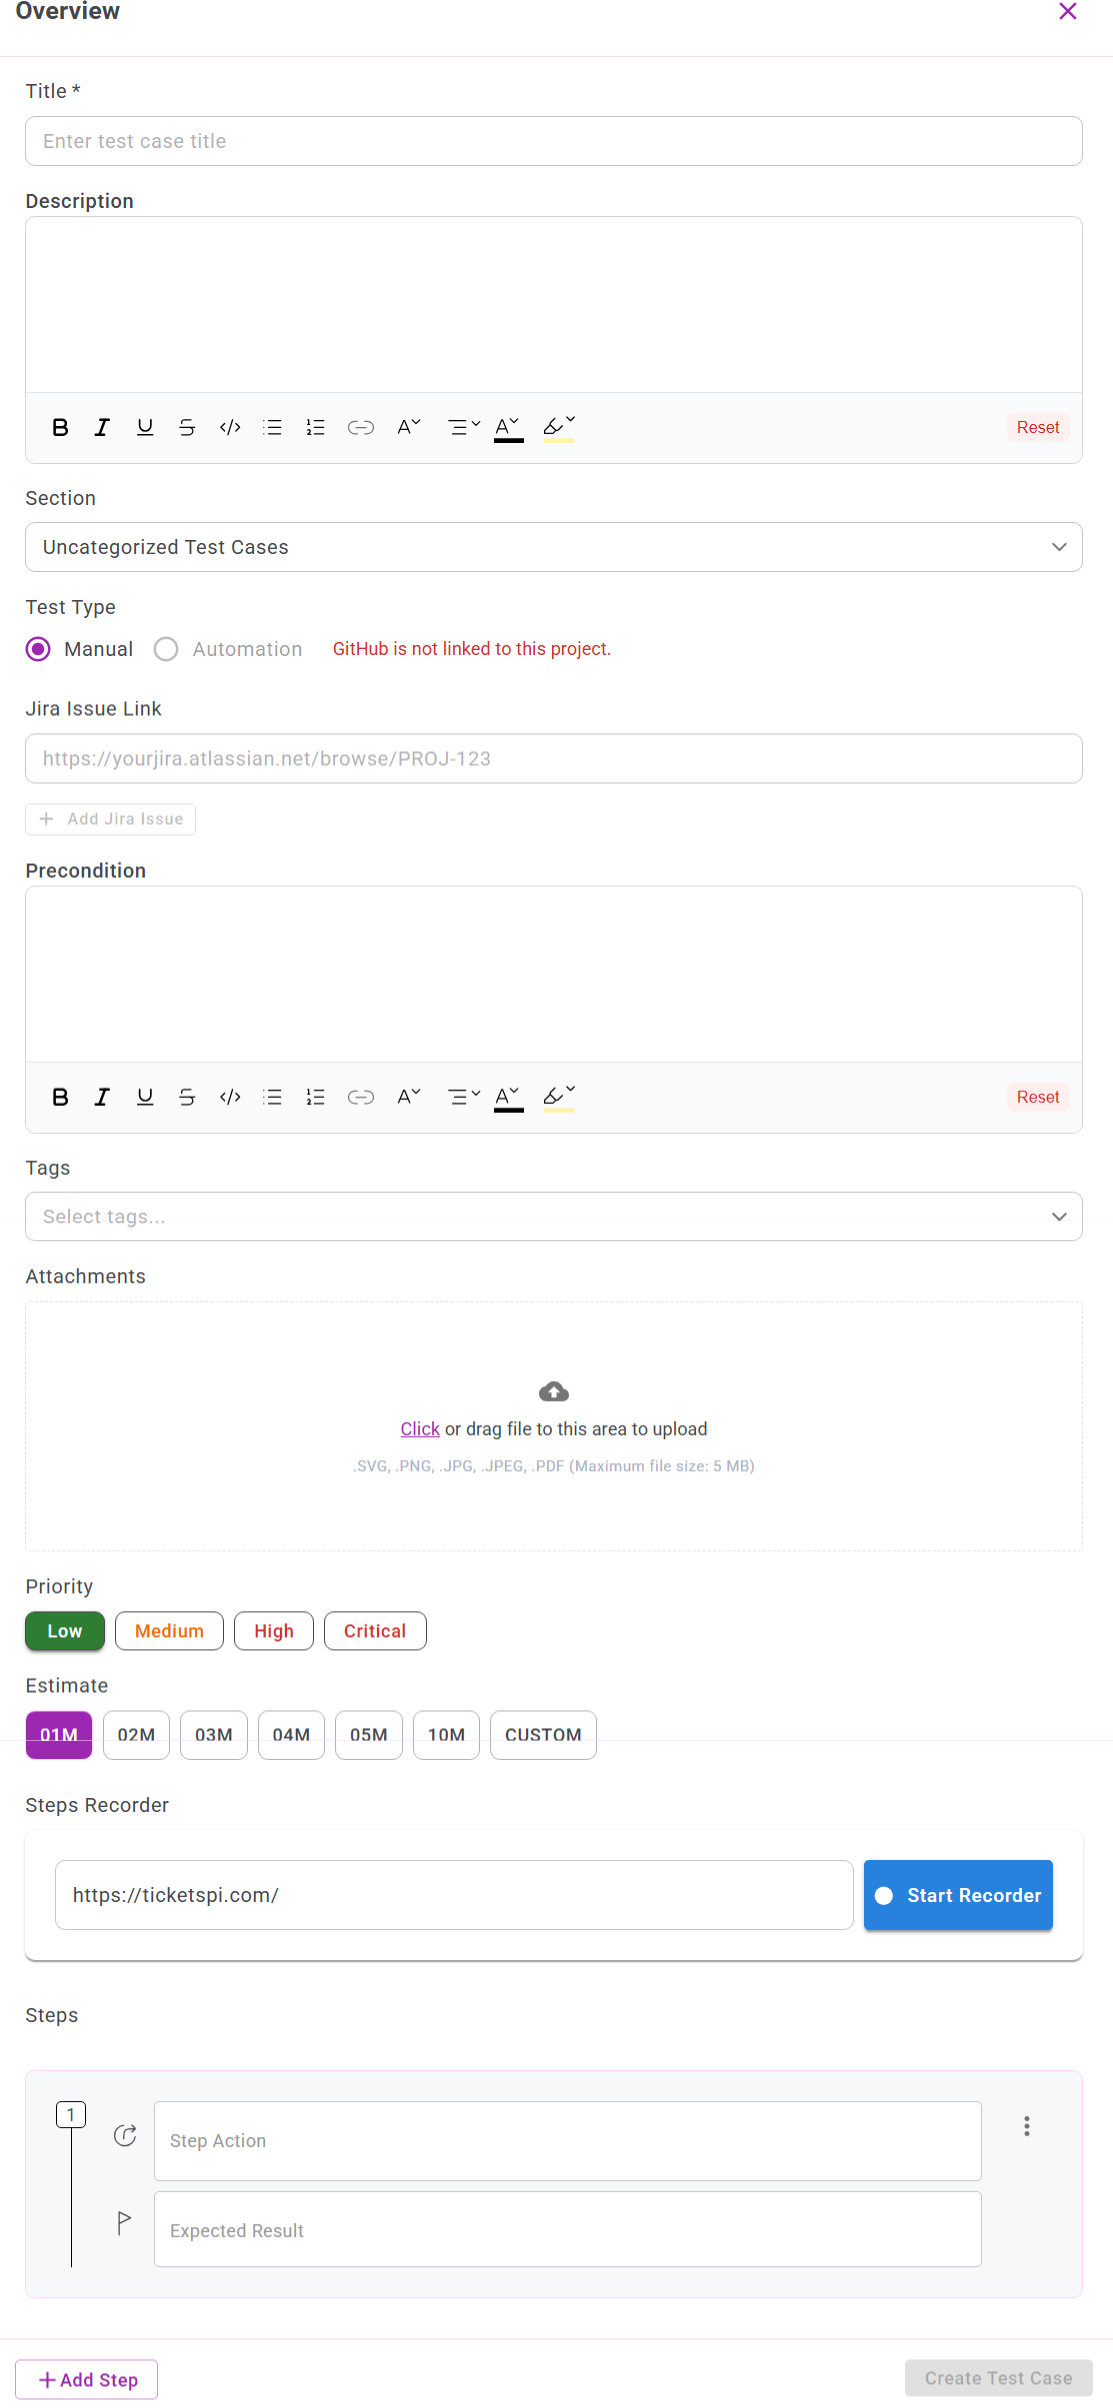This screenshot has height=2408, width=1113.
Task: Insert link in Description editor toolbar
Action: click(360, 428)
